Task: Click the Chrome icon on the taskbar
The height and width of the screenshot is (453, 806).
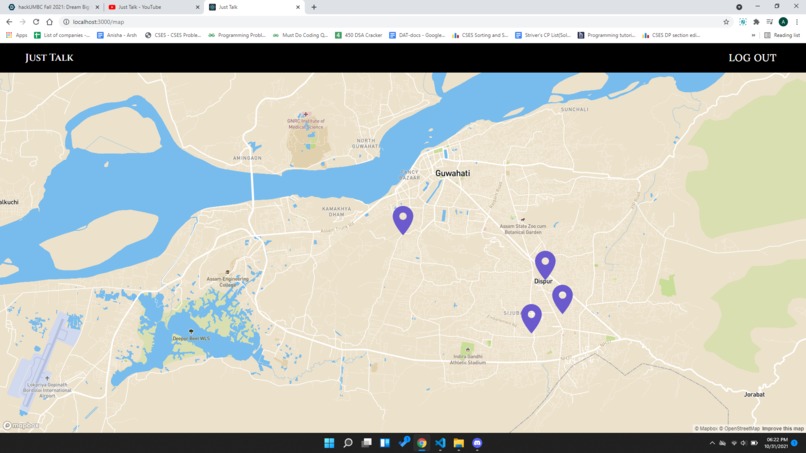Action: point(422,443)
